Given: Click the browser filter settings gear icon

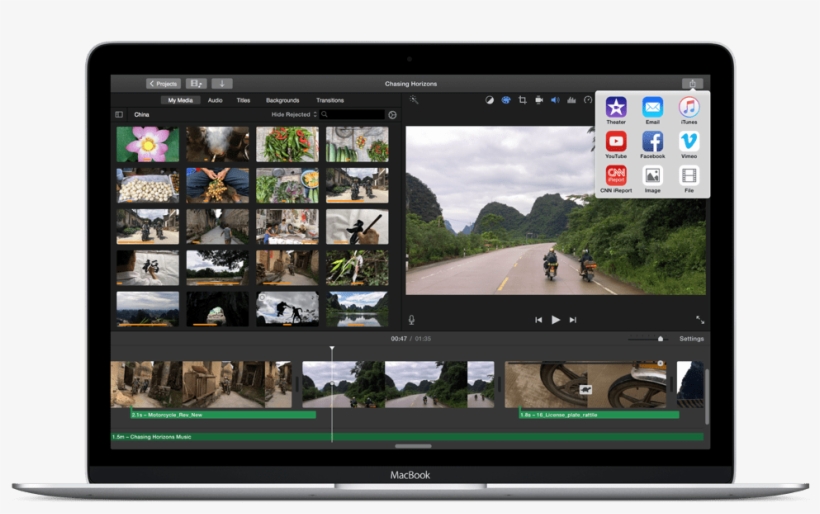Looking at the screenshot, I should 392,115.
